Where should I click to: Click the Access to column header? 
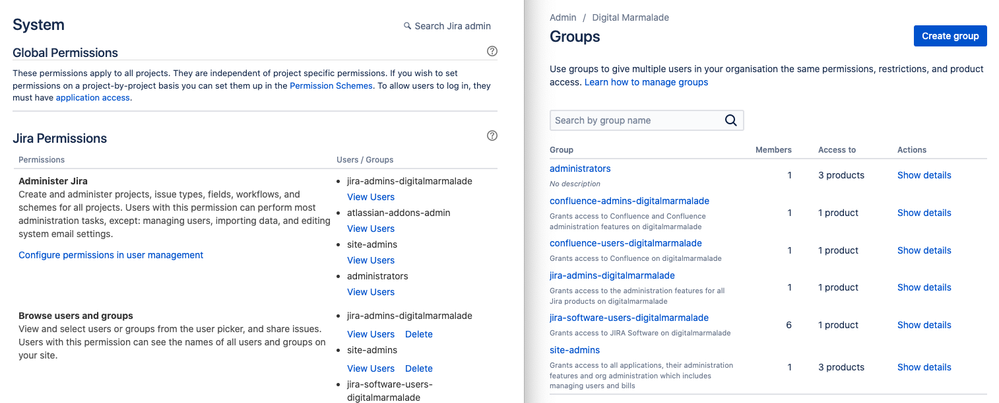(x=837, y=150)
